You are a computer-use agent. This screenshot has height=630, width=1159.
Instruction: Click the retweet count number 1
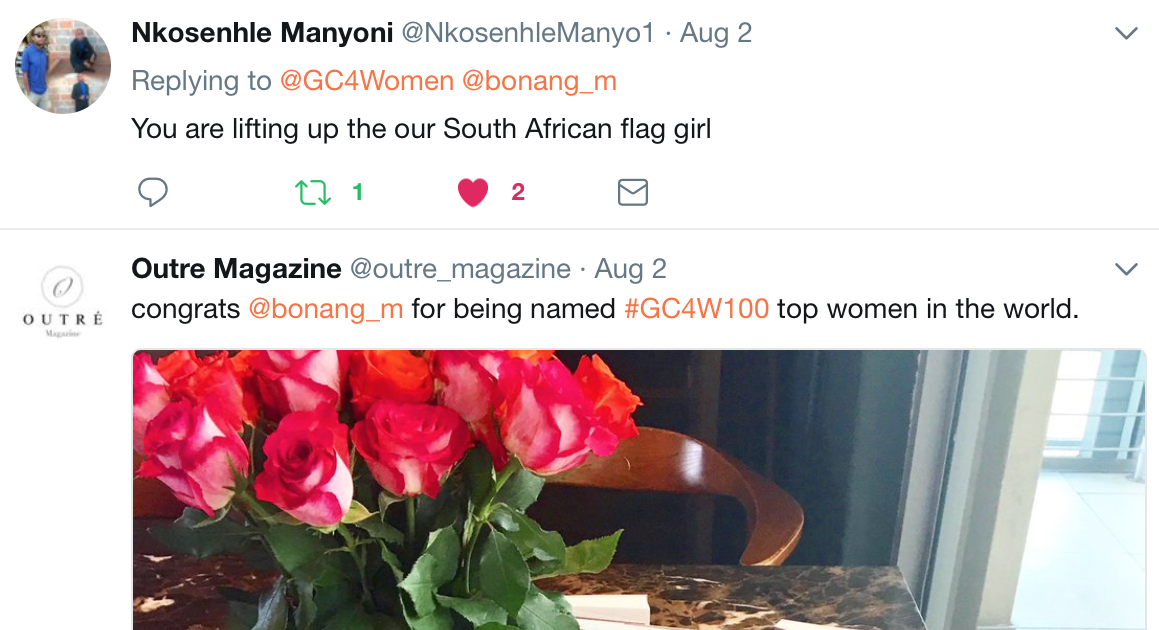(357, 192)
